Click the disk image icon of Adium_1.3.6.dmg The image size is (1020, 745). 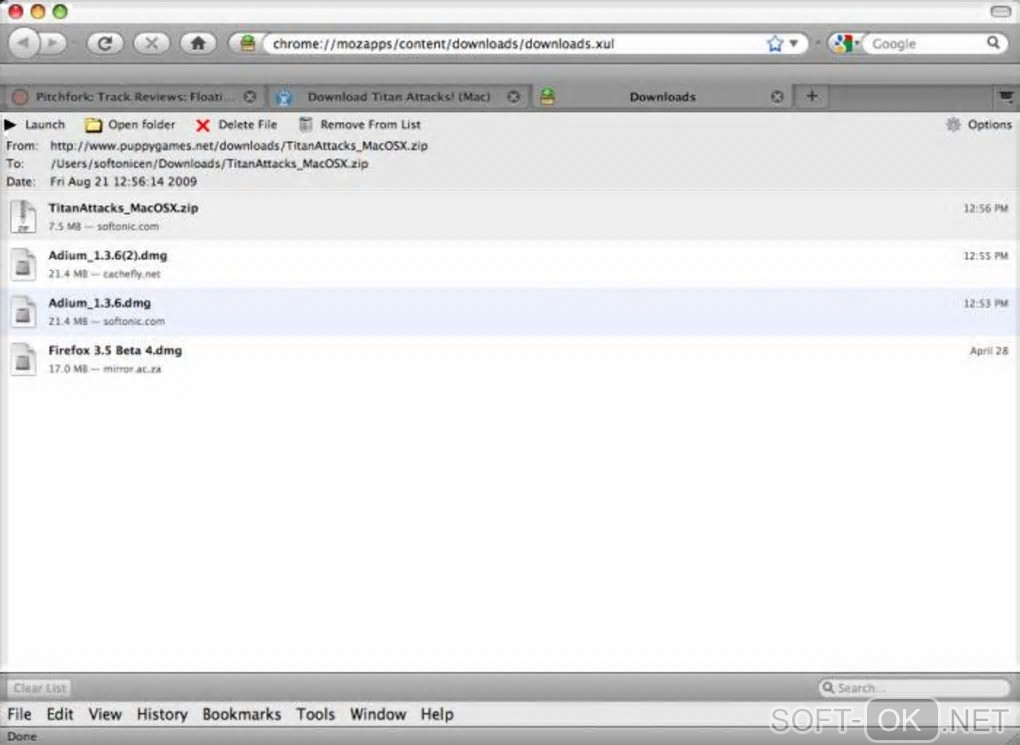(23, 312)
